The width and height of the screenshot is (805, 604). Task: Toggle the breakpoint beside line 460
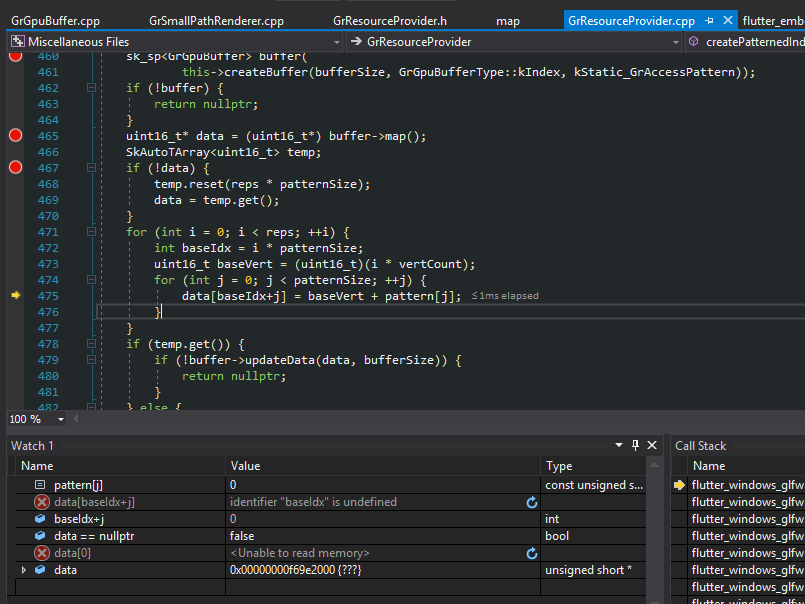tap(15, 56)
